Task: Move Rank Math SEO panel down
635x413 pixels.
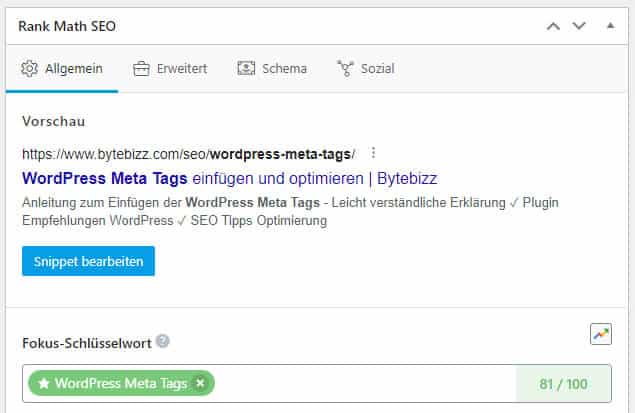Action: 579,26
